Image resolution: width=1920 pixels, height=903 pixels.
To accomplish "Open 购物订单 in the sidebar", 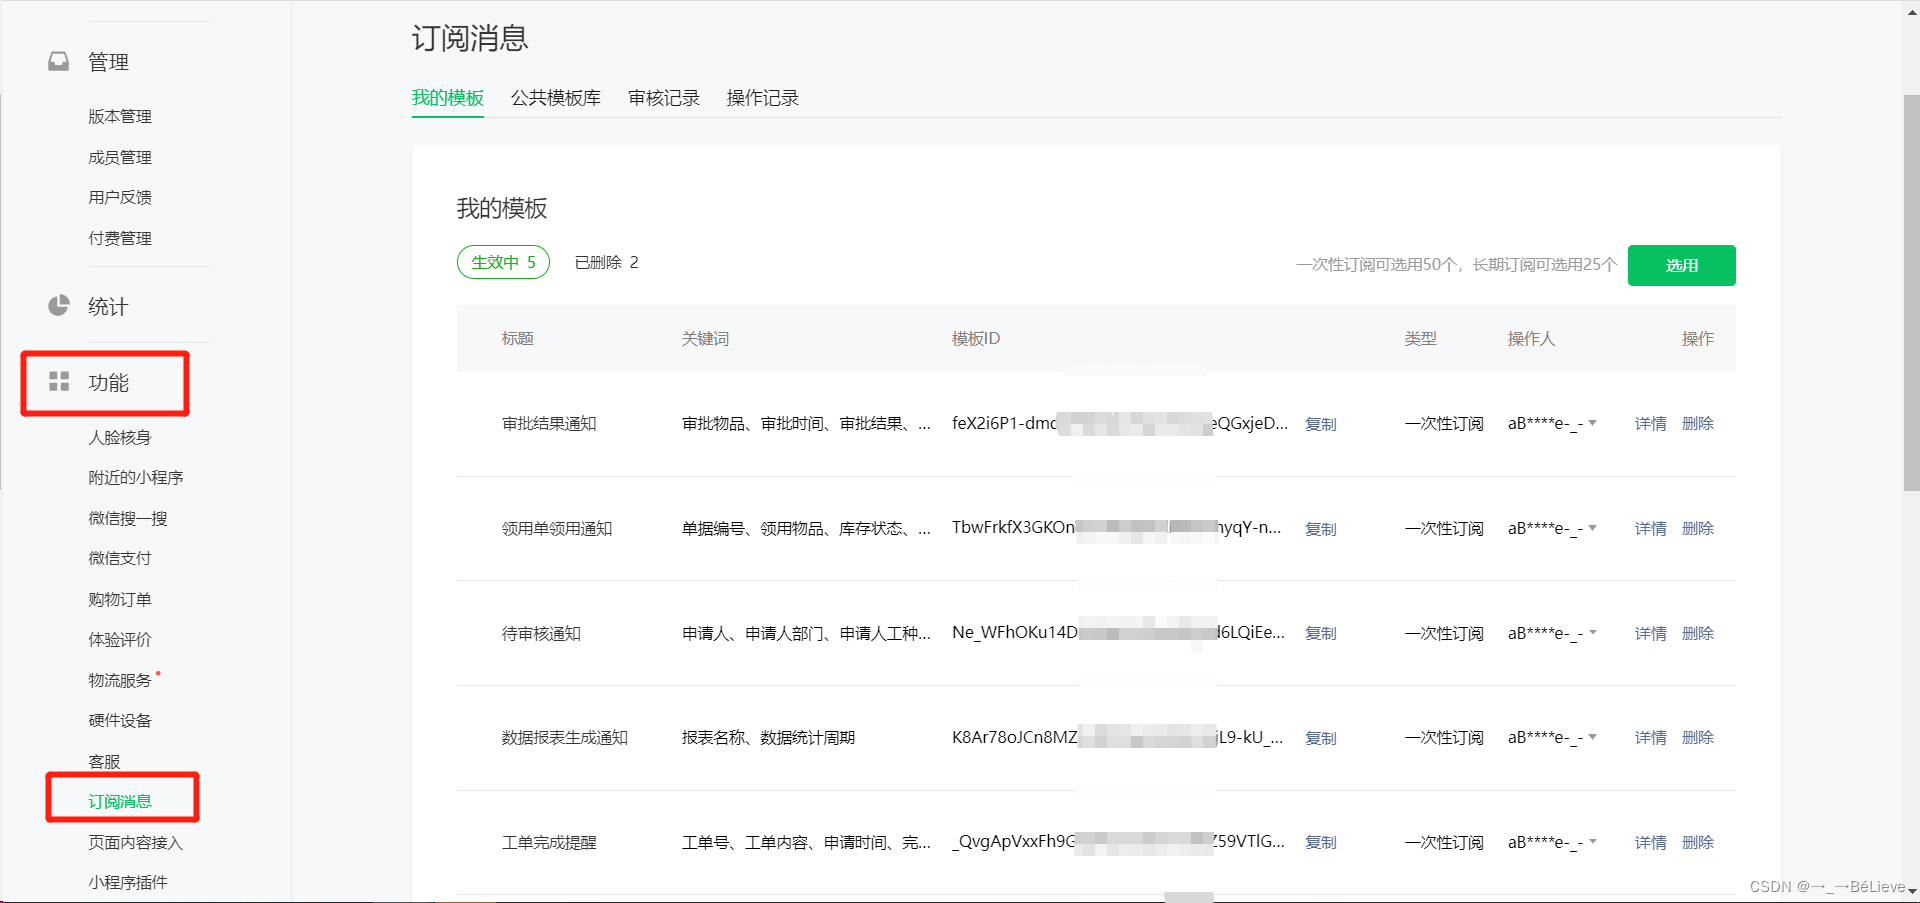I will (x=120, y=599).
